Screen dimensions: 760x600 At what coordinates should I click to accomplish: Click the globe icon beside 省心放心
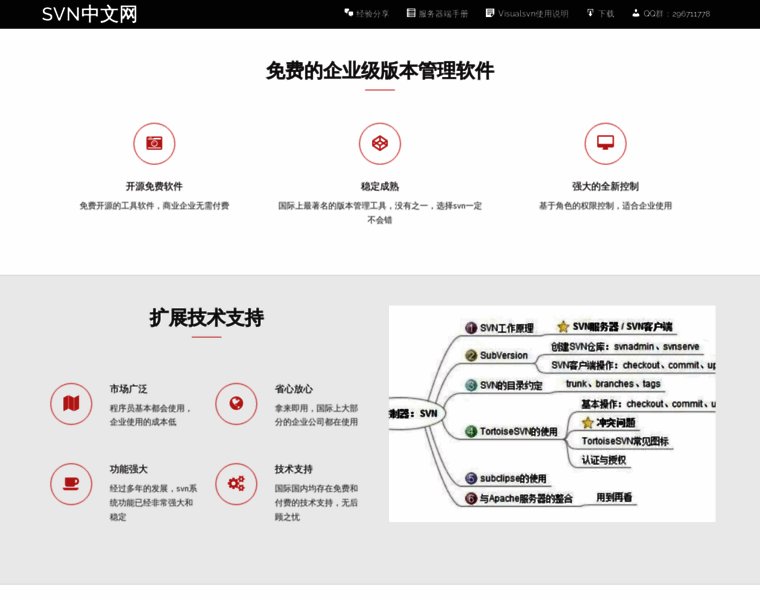(x=236, y=404)
